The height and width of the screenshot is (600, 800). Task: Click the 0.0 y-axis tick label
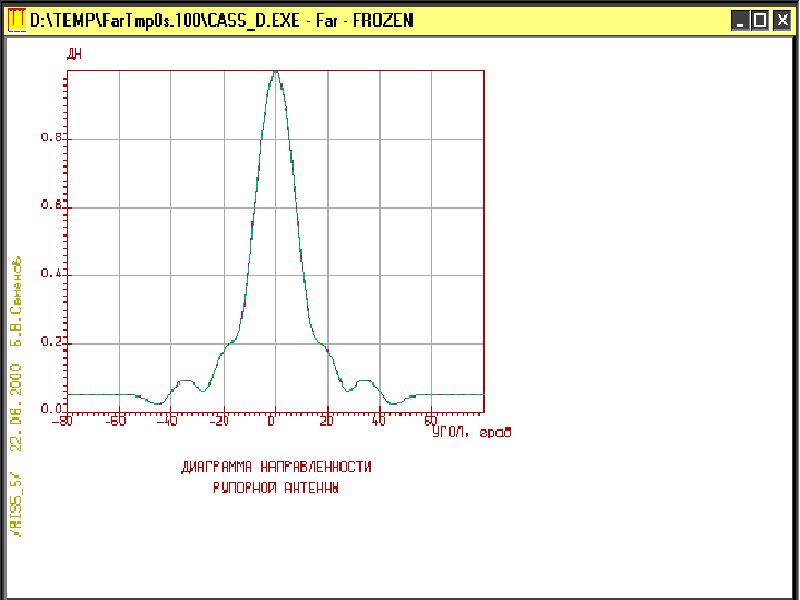point(51,409)
